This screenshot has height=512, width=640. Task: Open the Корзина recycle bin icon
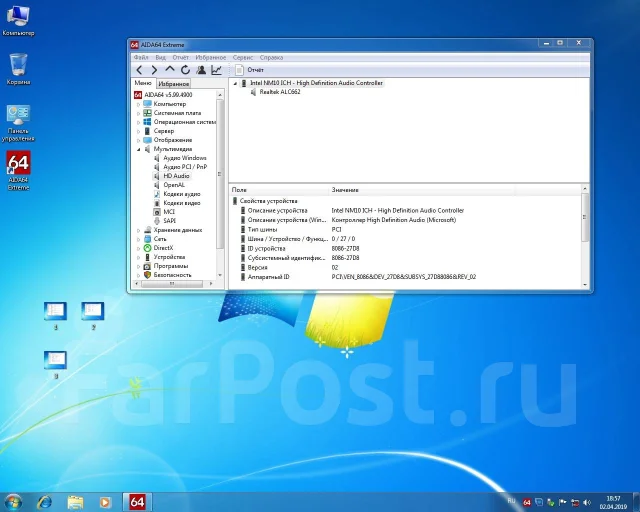pyautogui.click(x=18, y=69)
